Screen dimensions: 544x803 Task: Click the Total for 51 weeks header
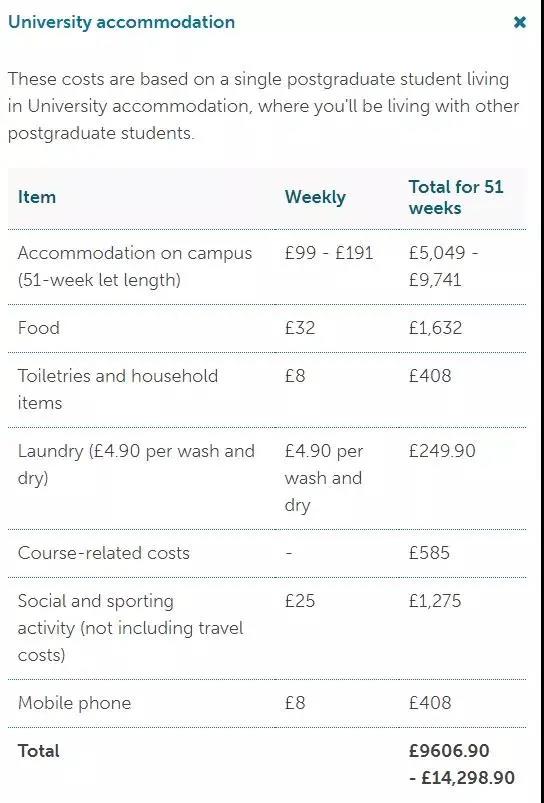(456, 197)
